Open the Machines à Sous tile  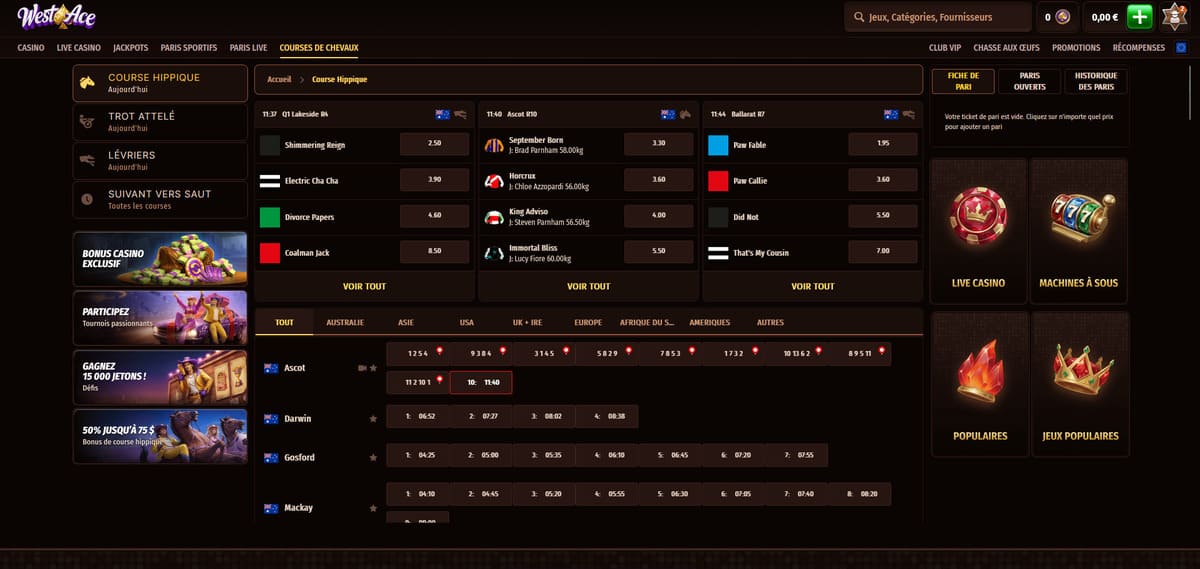[1079, 230]
